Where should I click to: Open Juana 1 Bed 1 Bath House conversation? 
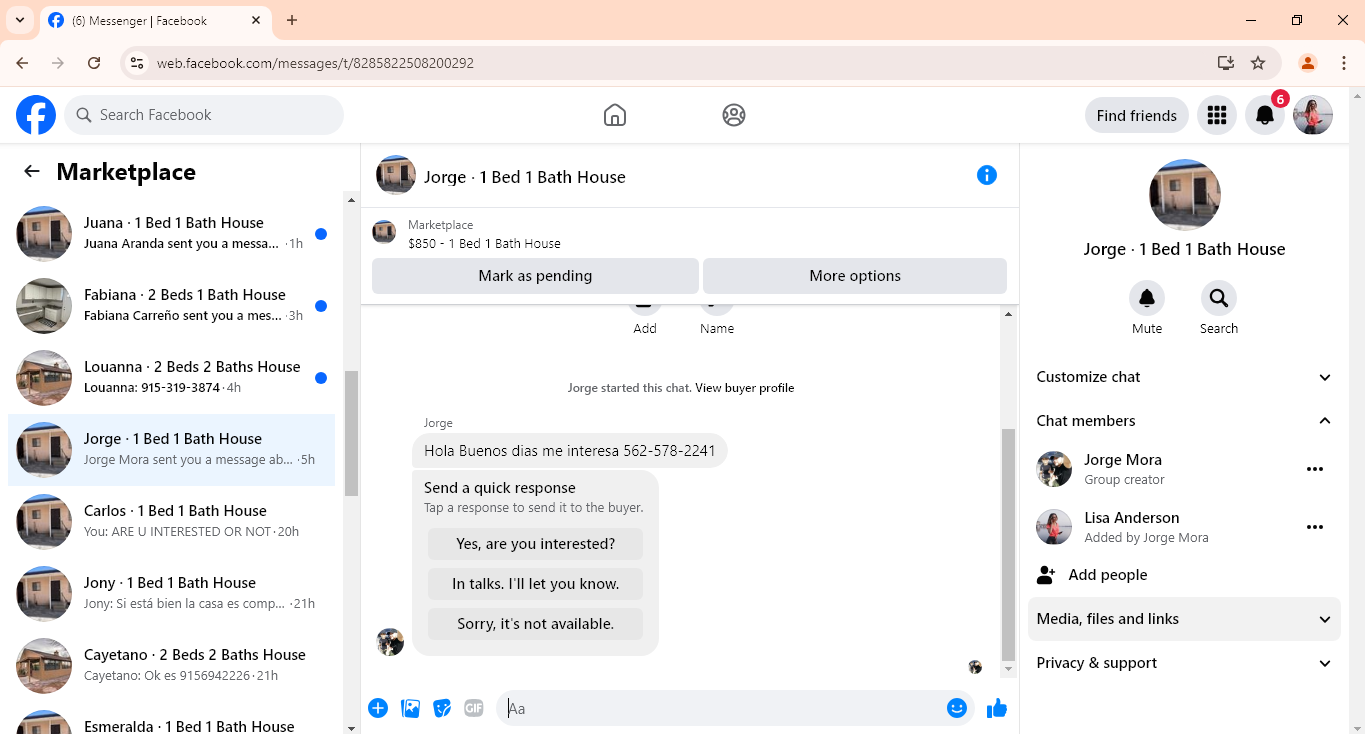click(172, 234)
